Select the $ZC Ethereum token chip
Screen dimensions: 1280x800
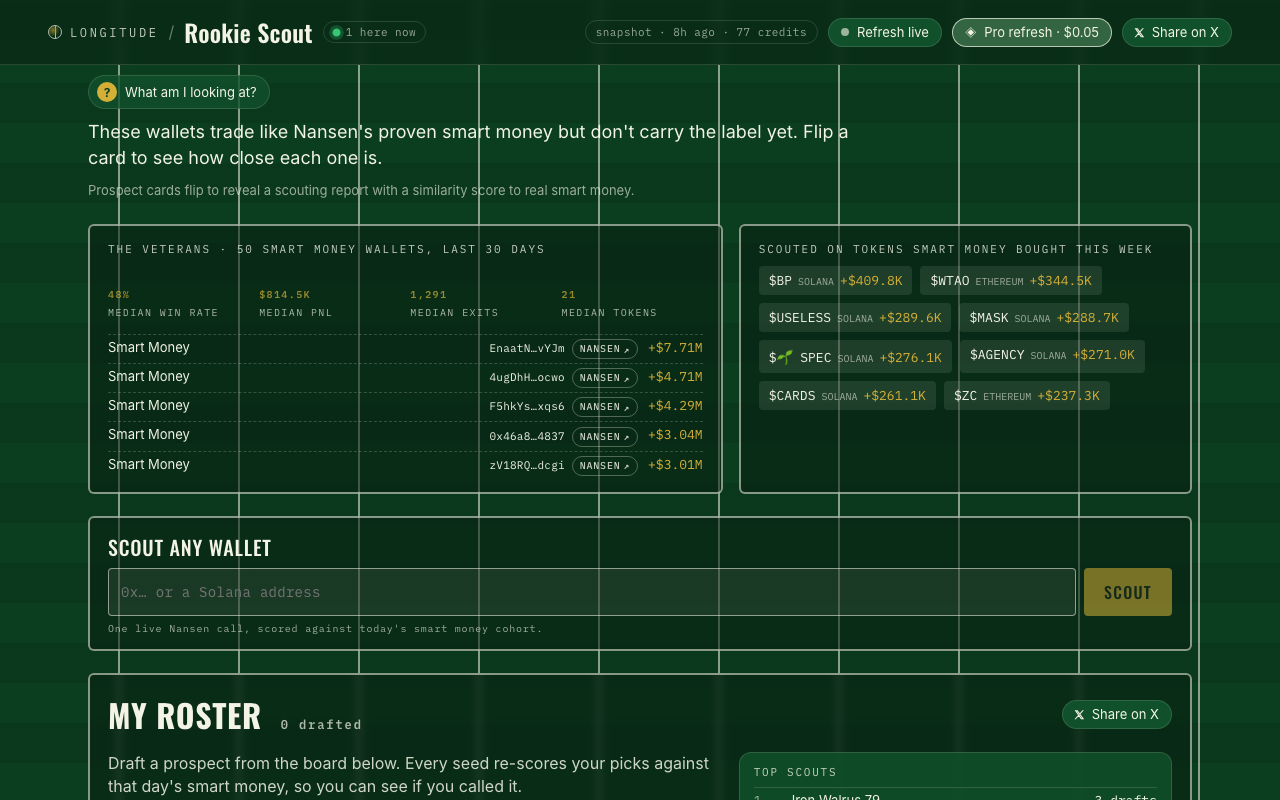pos(1027,396)
